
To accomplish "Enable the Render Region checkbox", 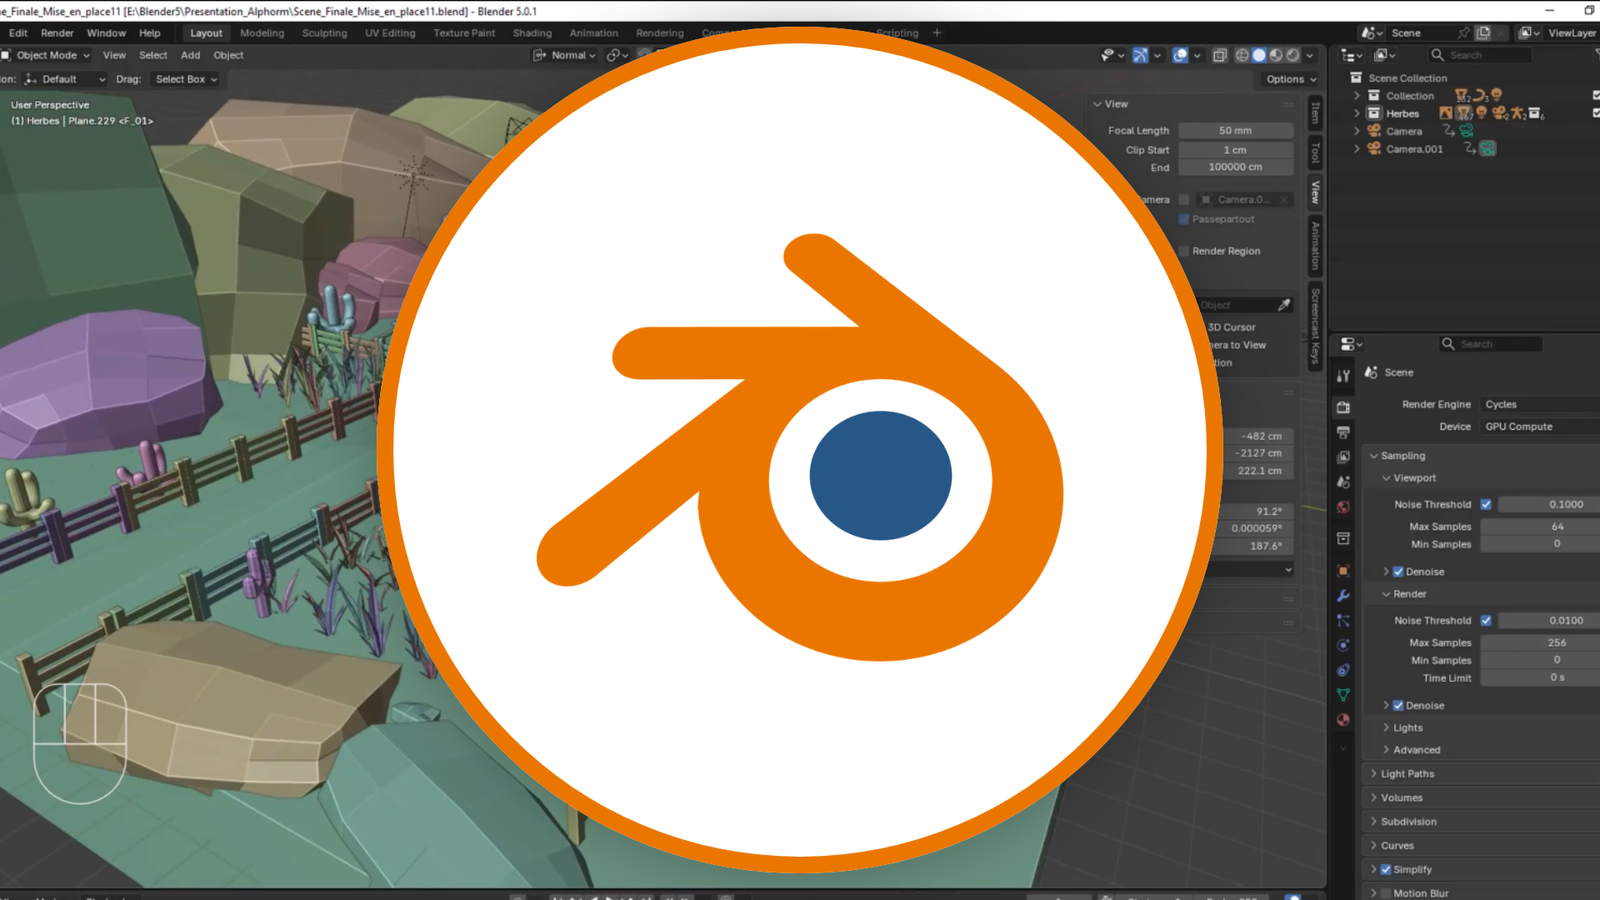I will coord(1184,251).
